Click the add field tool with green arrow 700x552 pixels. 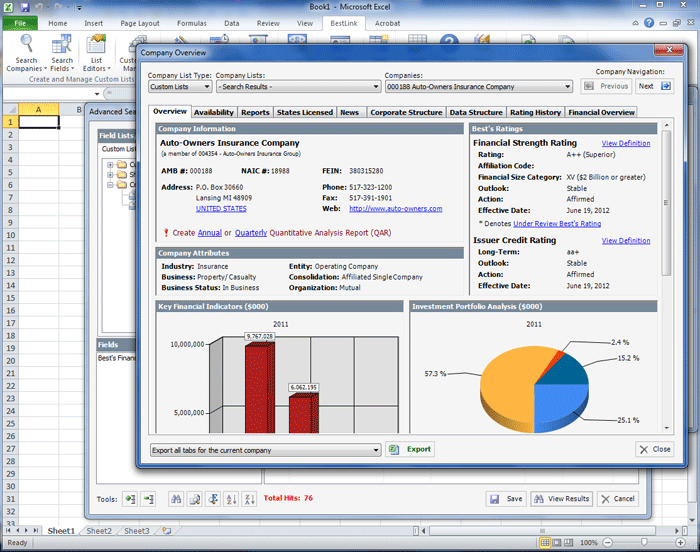130,498
